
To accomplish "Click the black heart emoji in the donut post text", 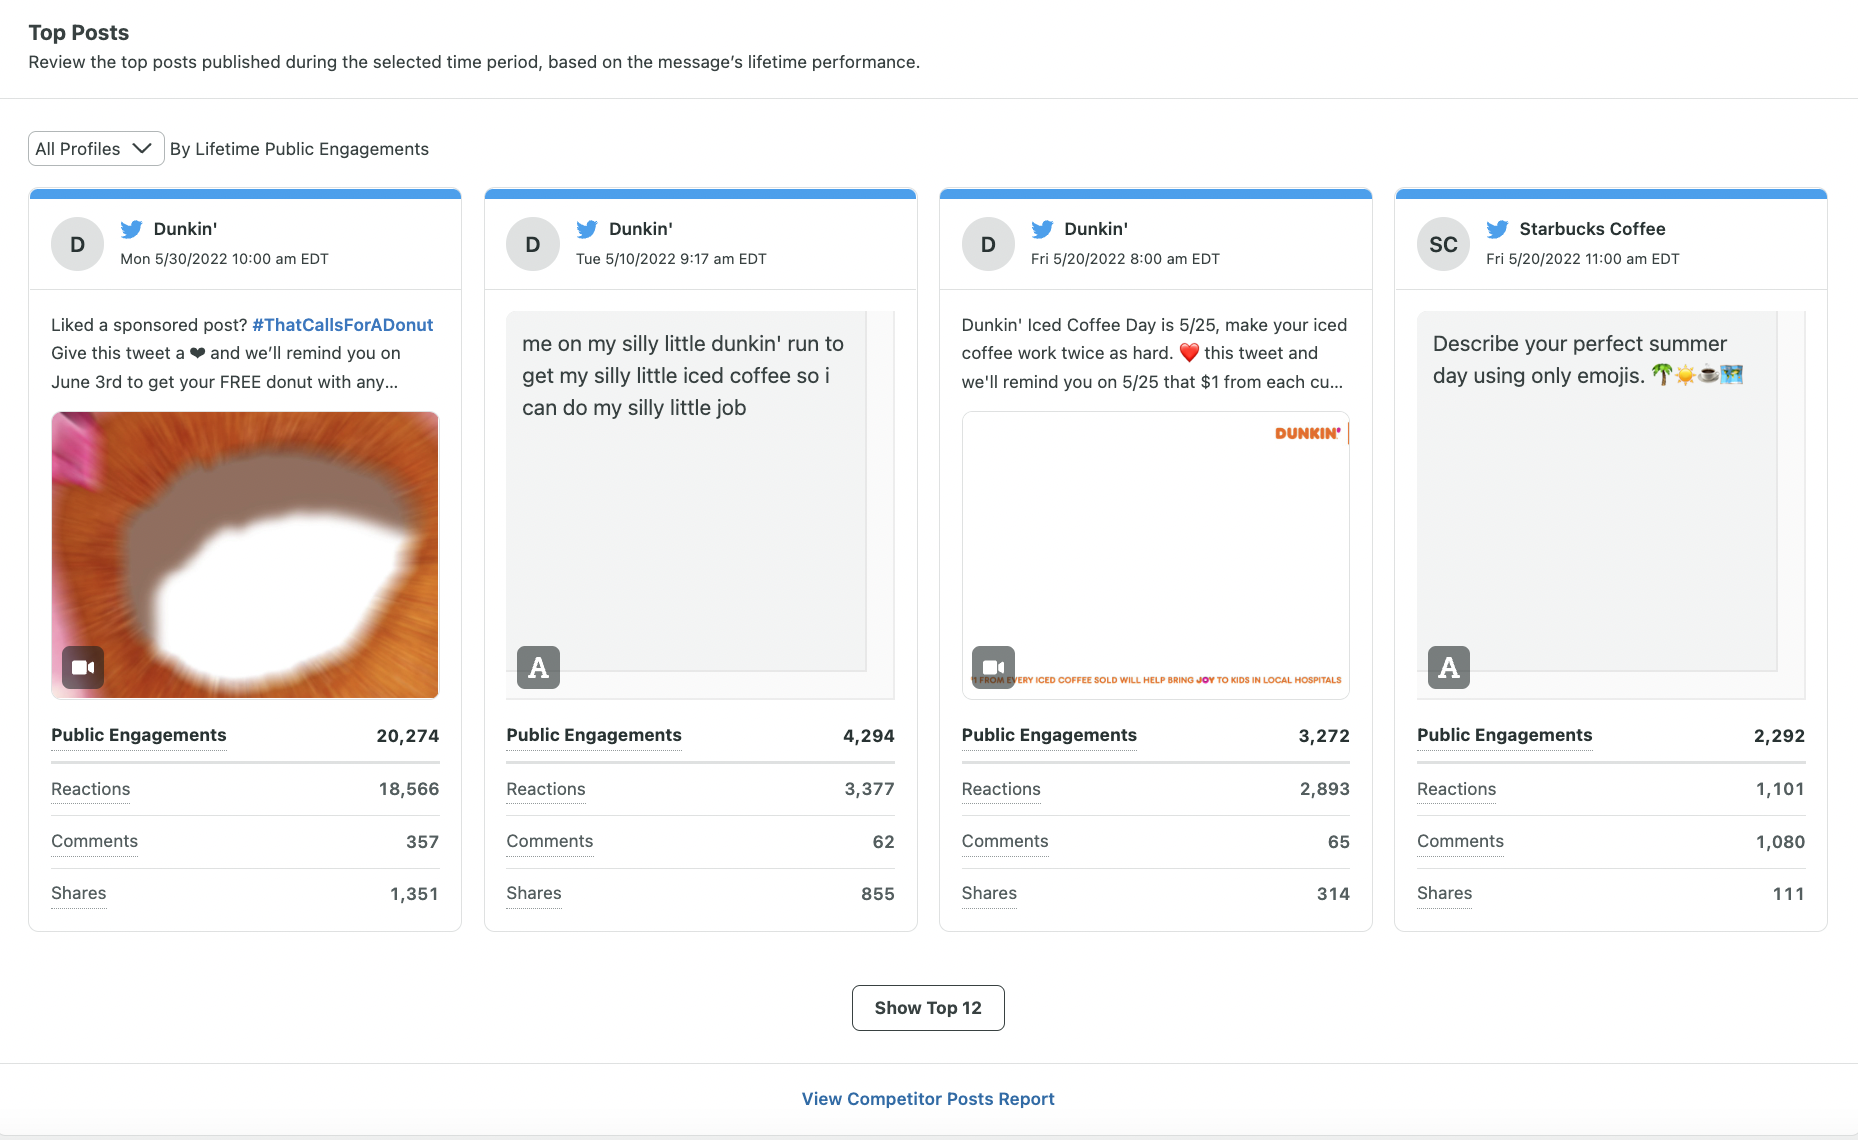I will pyautogui.click(x=198, y=353).
